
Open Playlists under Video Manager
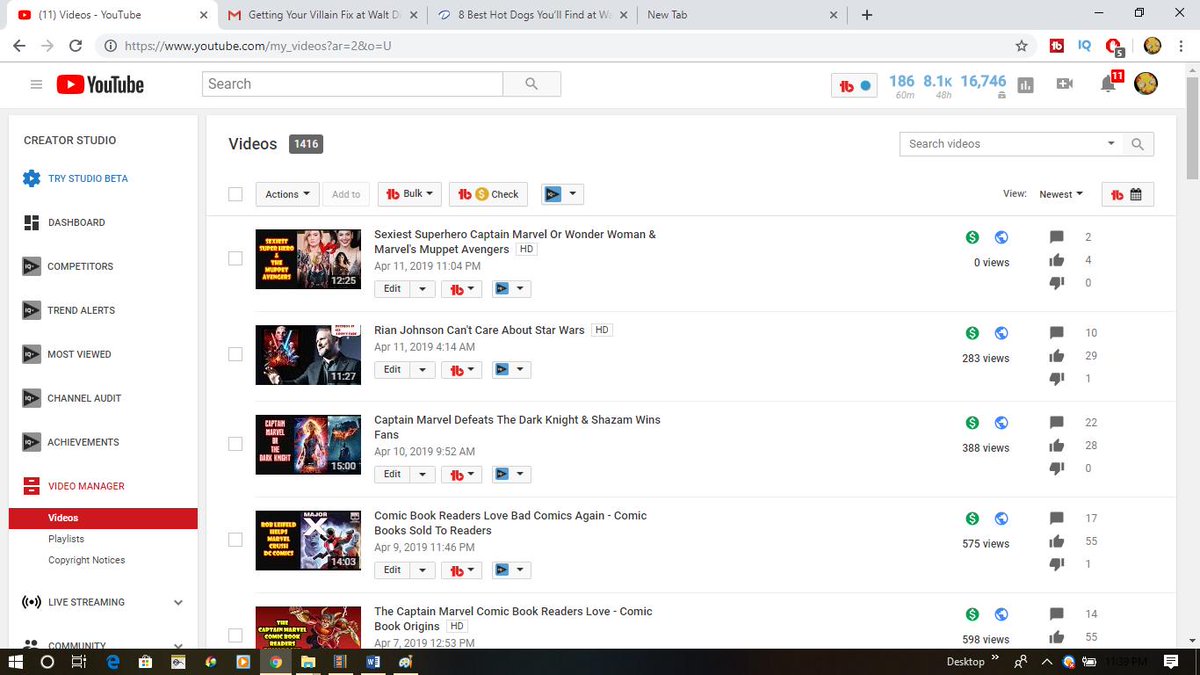tap(66, 539)
